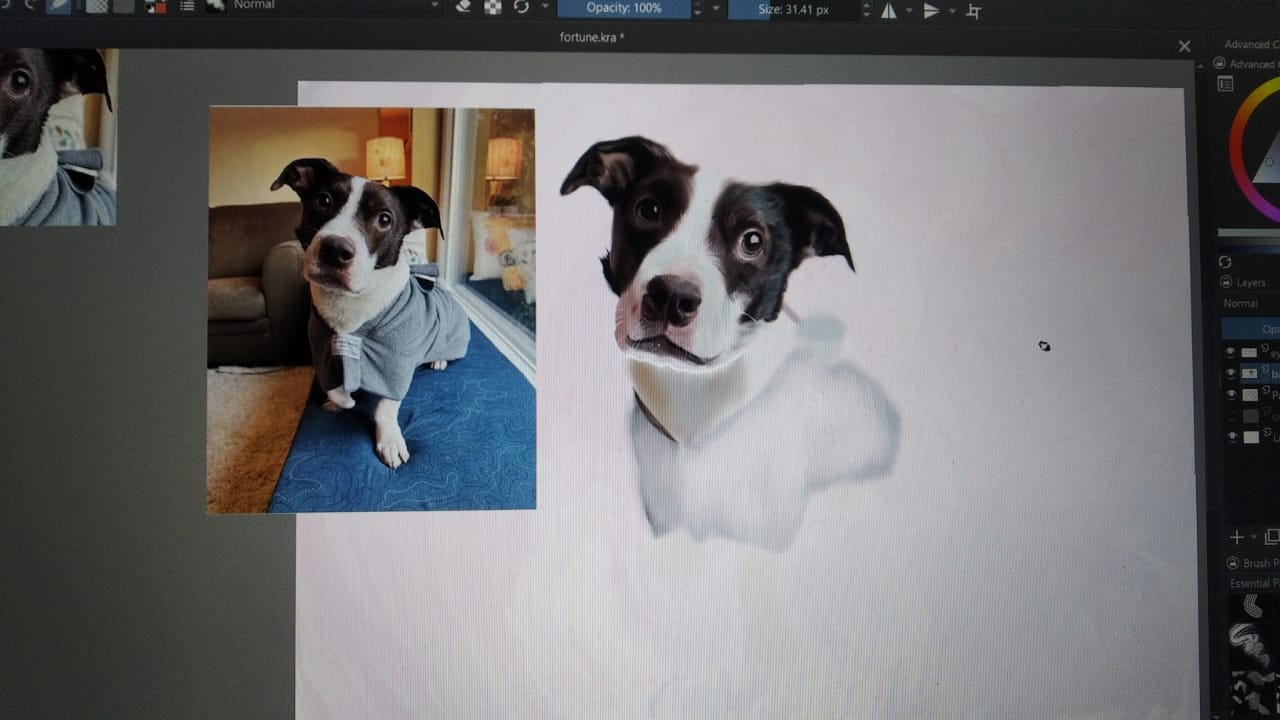Reload original brush preset icon
The width and height of the screenshot is (1280, 720).
click(x=521, y=6)
